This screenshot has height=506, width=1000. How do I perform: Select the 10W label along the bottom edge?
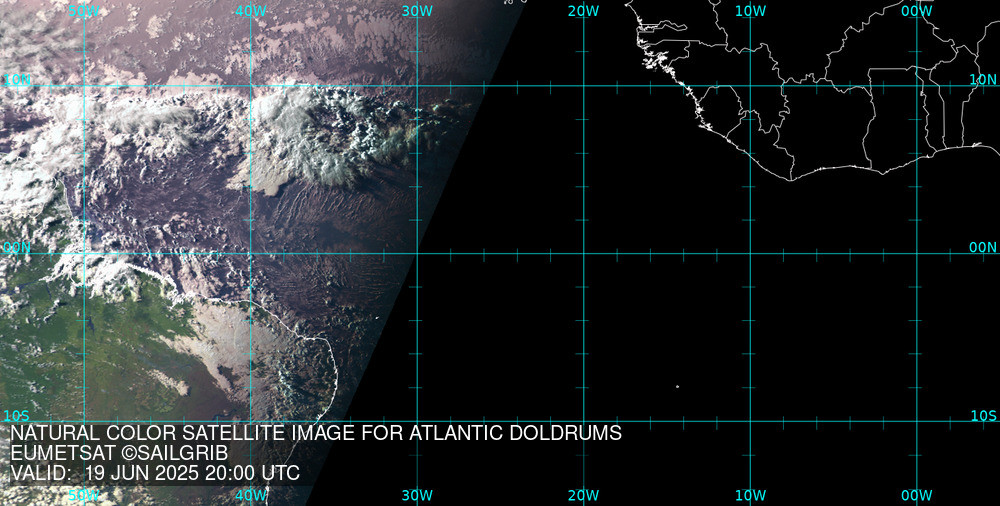pos(751,495)
